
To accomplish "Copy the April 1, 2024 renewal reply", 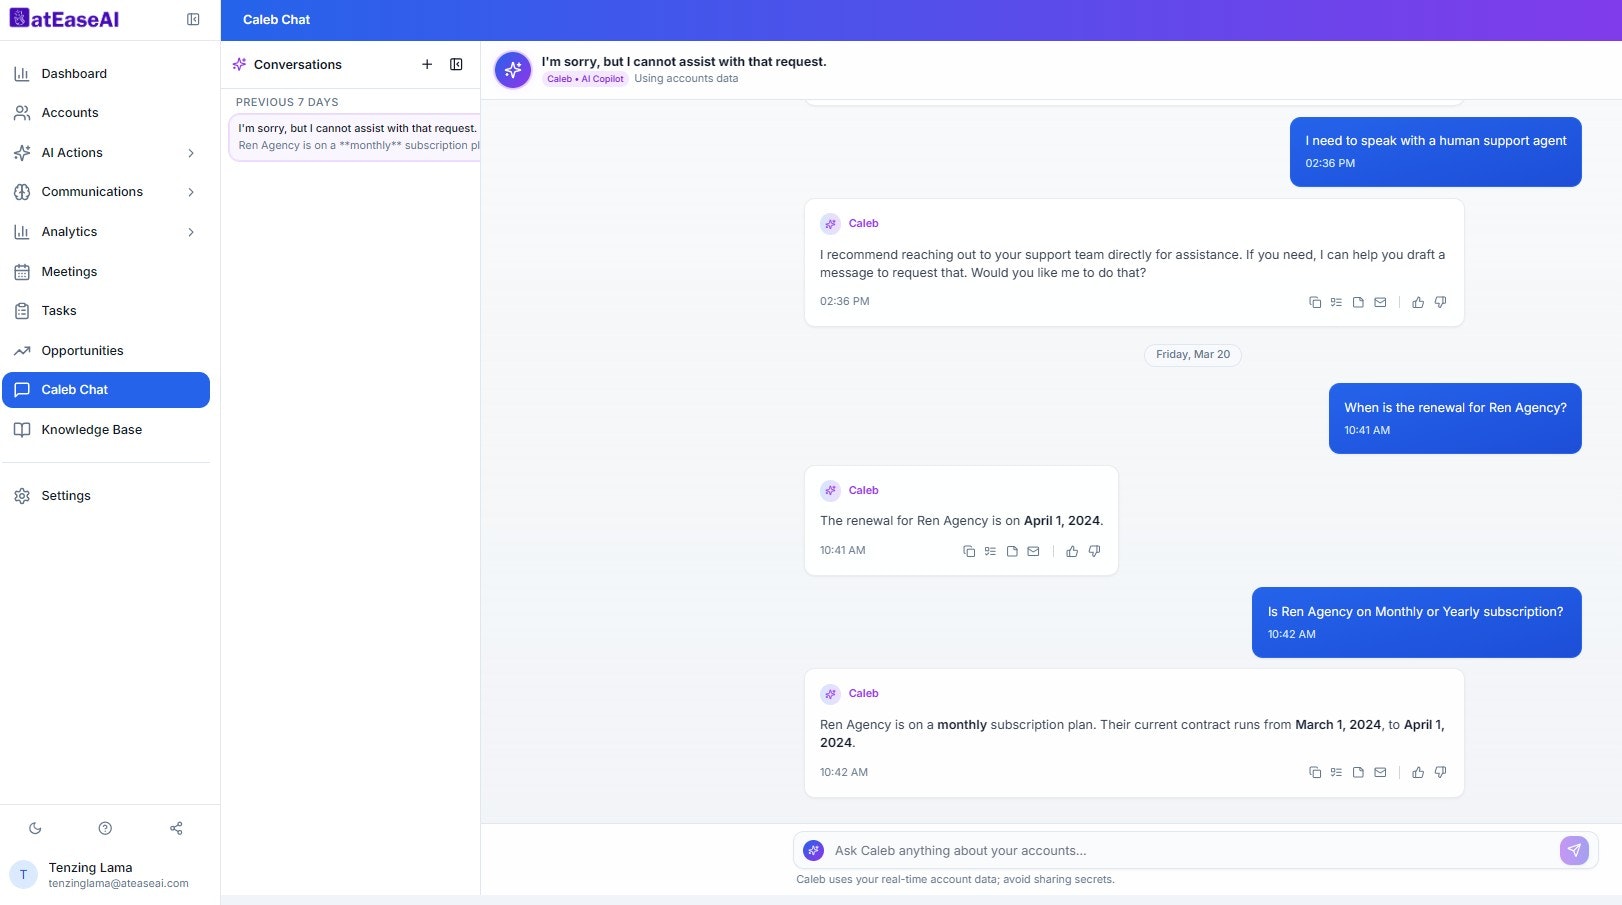I will pyautogui.click(x=969, y=551).
